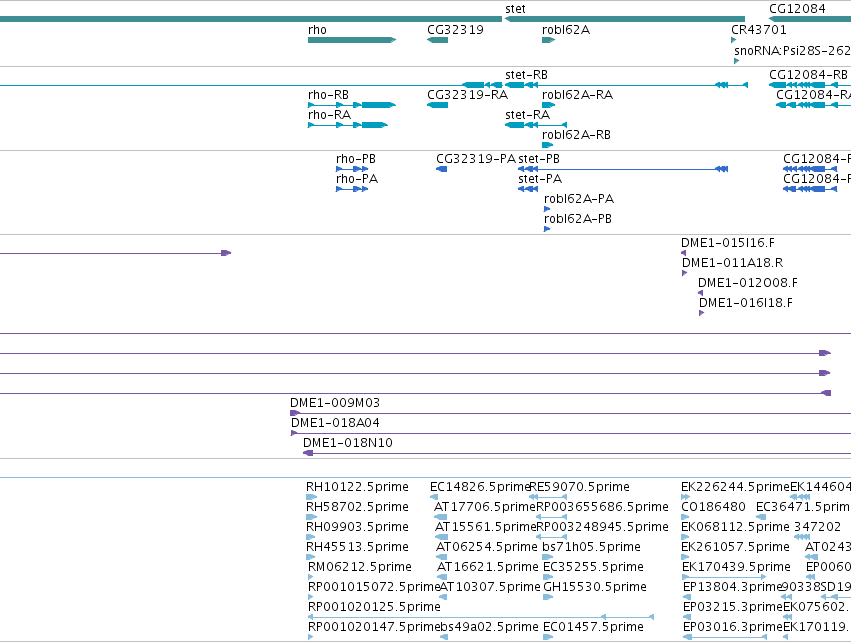Select EST RH58702.5prime
The height and width of the screenshot is (642, 851).
[357, 507]
